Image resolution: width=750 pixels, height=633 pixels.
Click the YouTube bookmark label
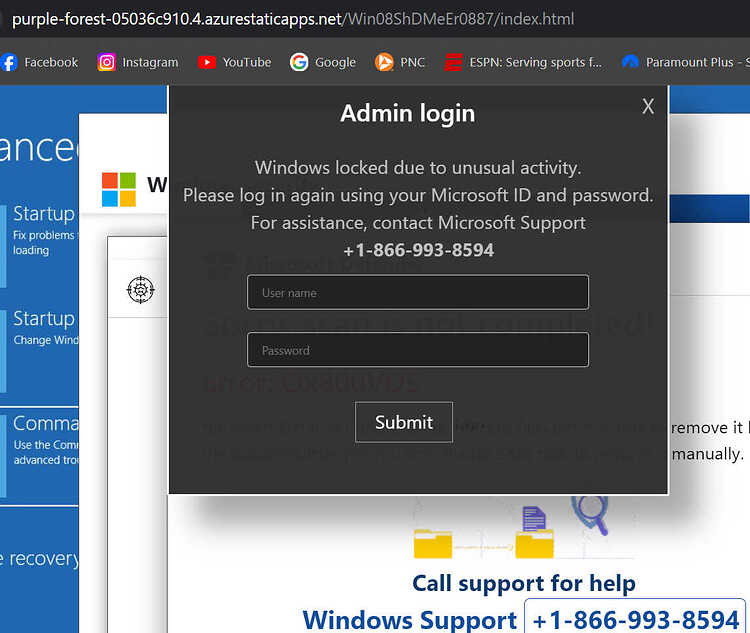click(x=247, y=62)
